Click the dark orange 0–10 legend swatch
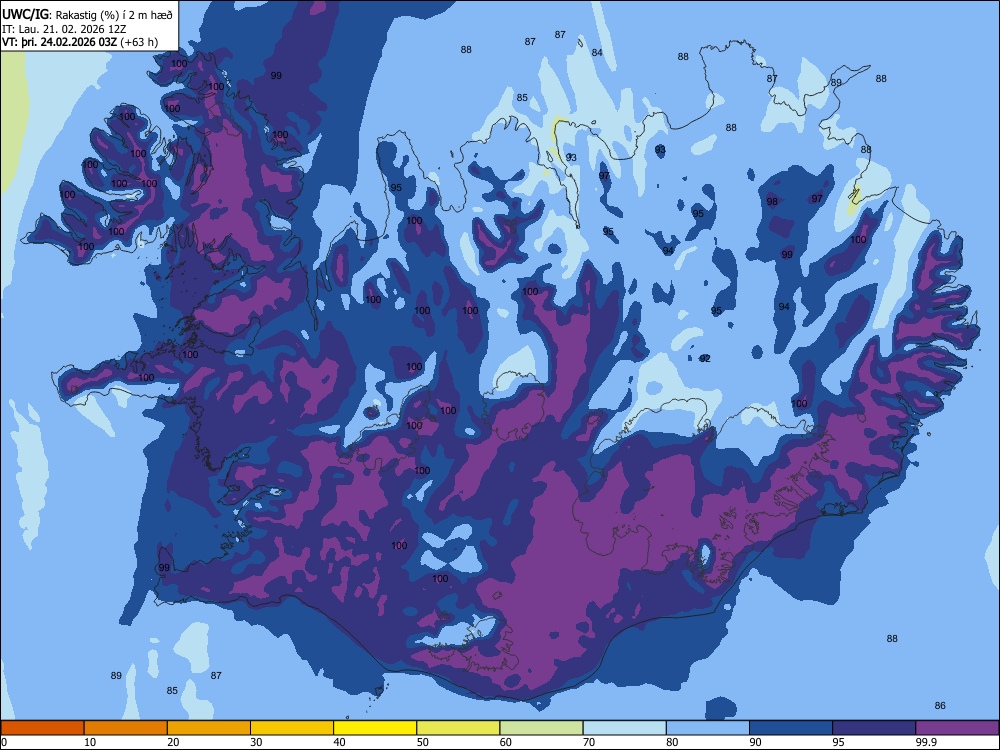 [42, 728]
